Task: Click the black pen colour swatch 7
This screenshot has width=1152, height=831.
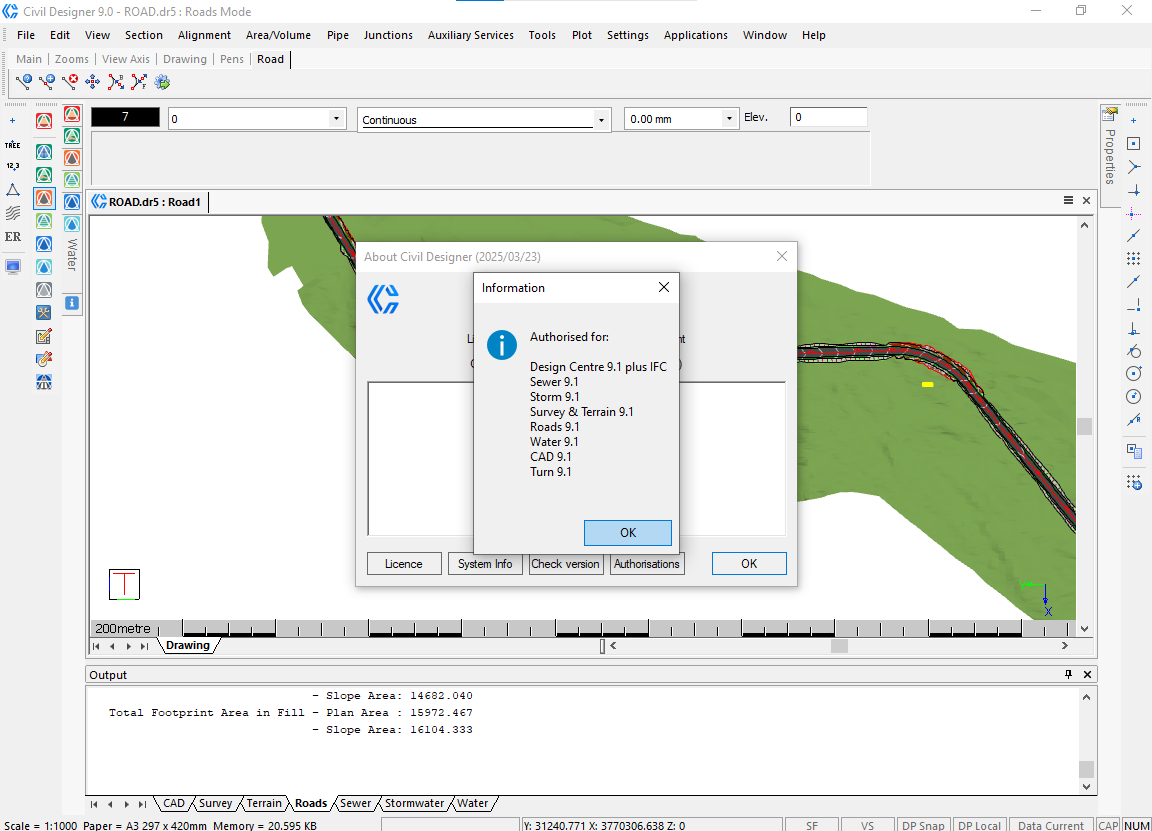Action: pyautogui.click(x=125, y=117)
